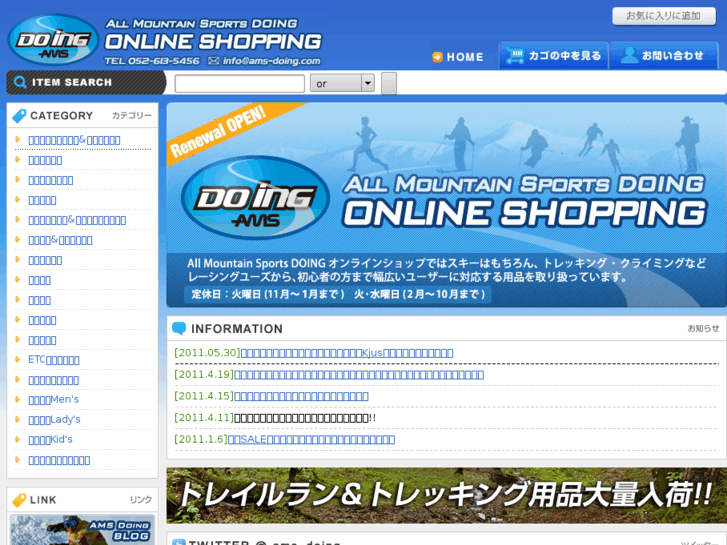Open the 2011.05.30 Kjus news link
Image resolution: width=727 pixels, height=545 pixels.
(347, 353)
